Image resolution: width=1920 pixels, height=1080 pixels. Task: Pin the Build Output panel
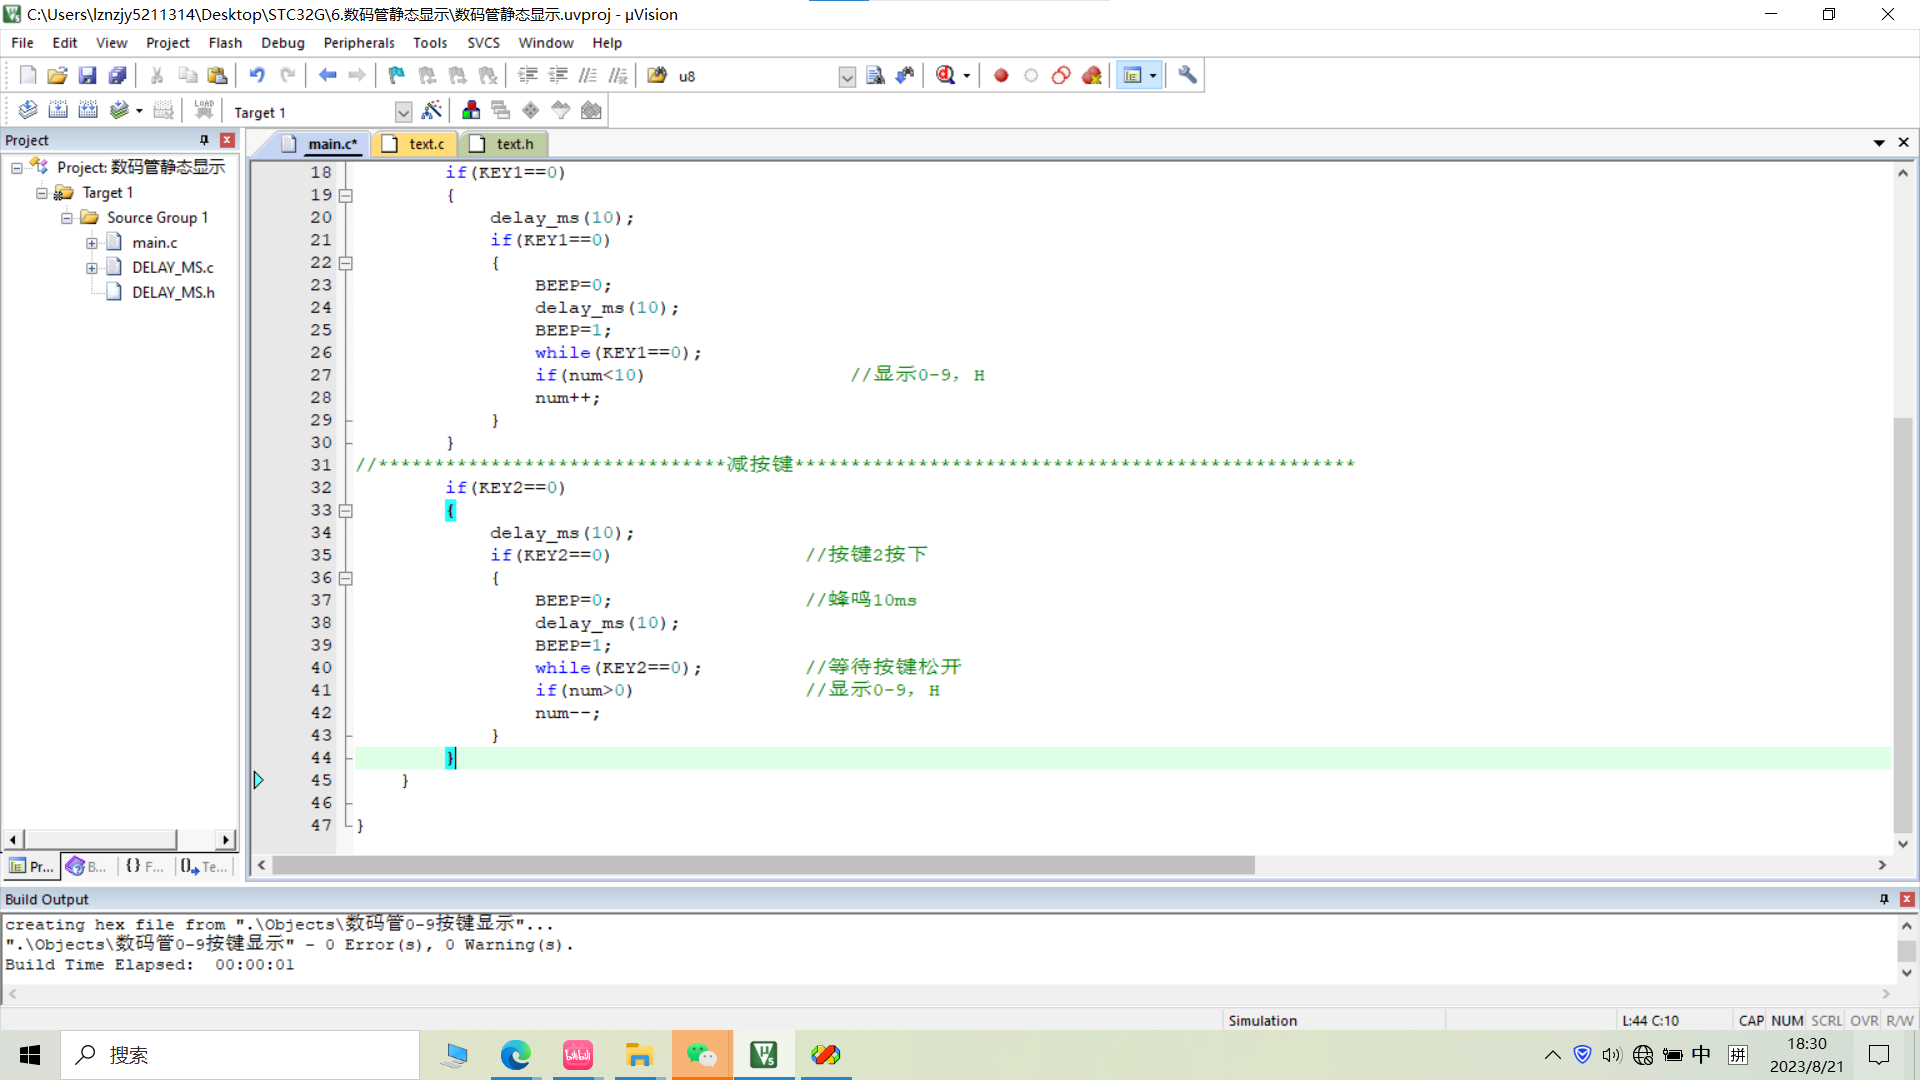[1884, 900]
